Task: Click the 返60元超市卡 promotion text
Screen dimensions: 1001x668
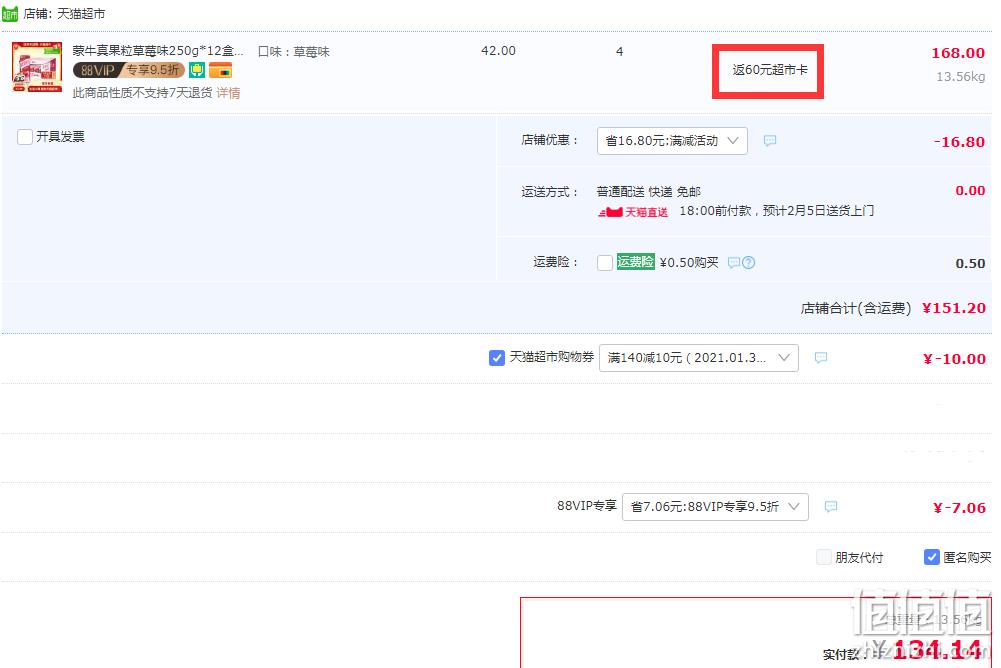Action: click(x=769, y=70)
